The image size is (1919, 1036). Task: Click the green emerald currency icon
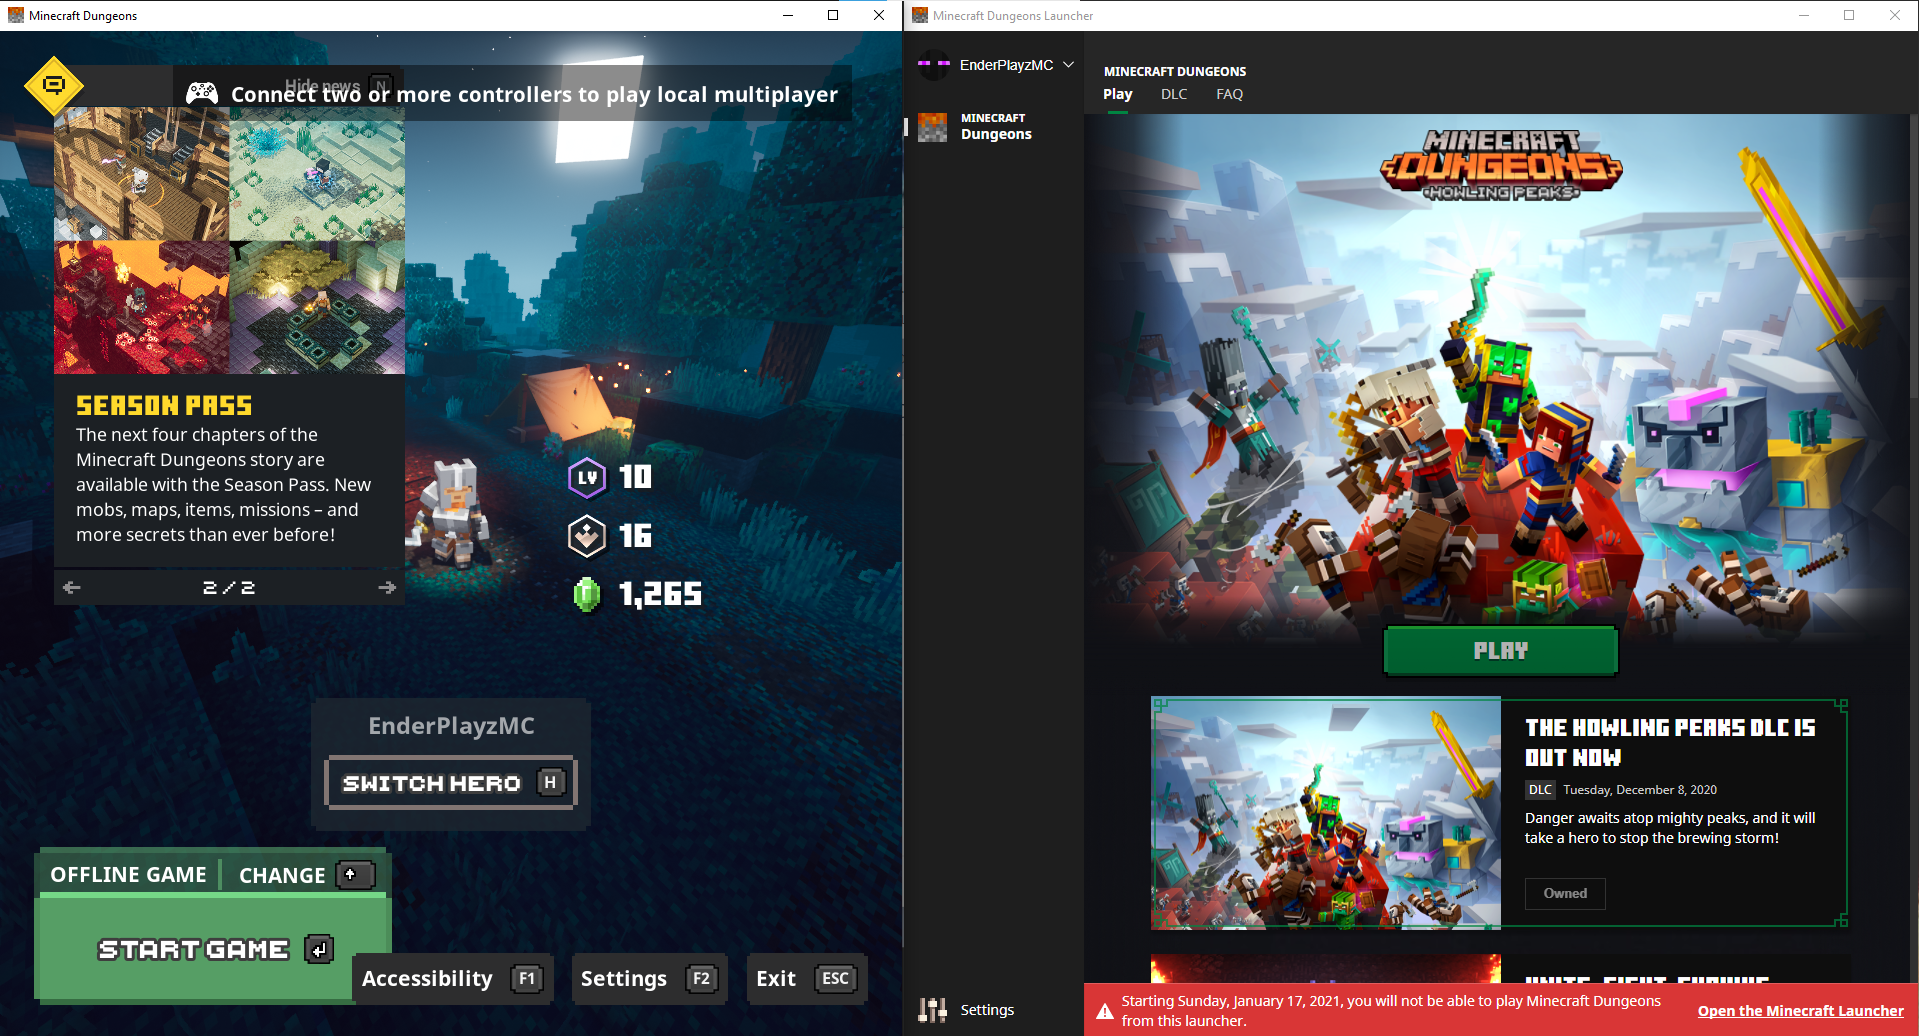click(x=587, y=595)
